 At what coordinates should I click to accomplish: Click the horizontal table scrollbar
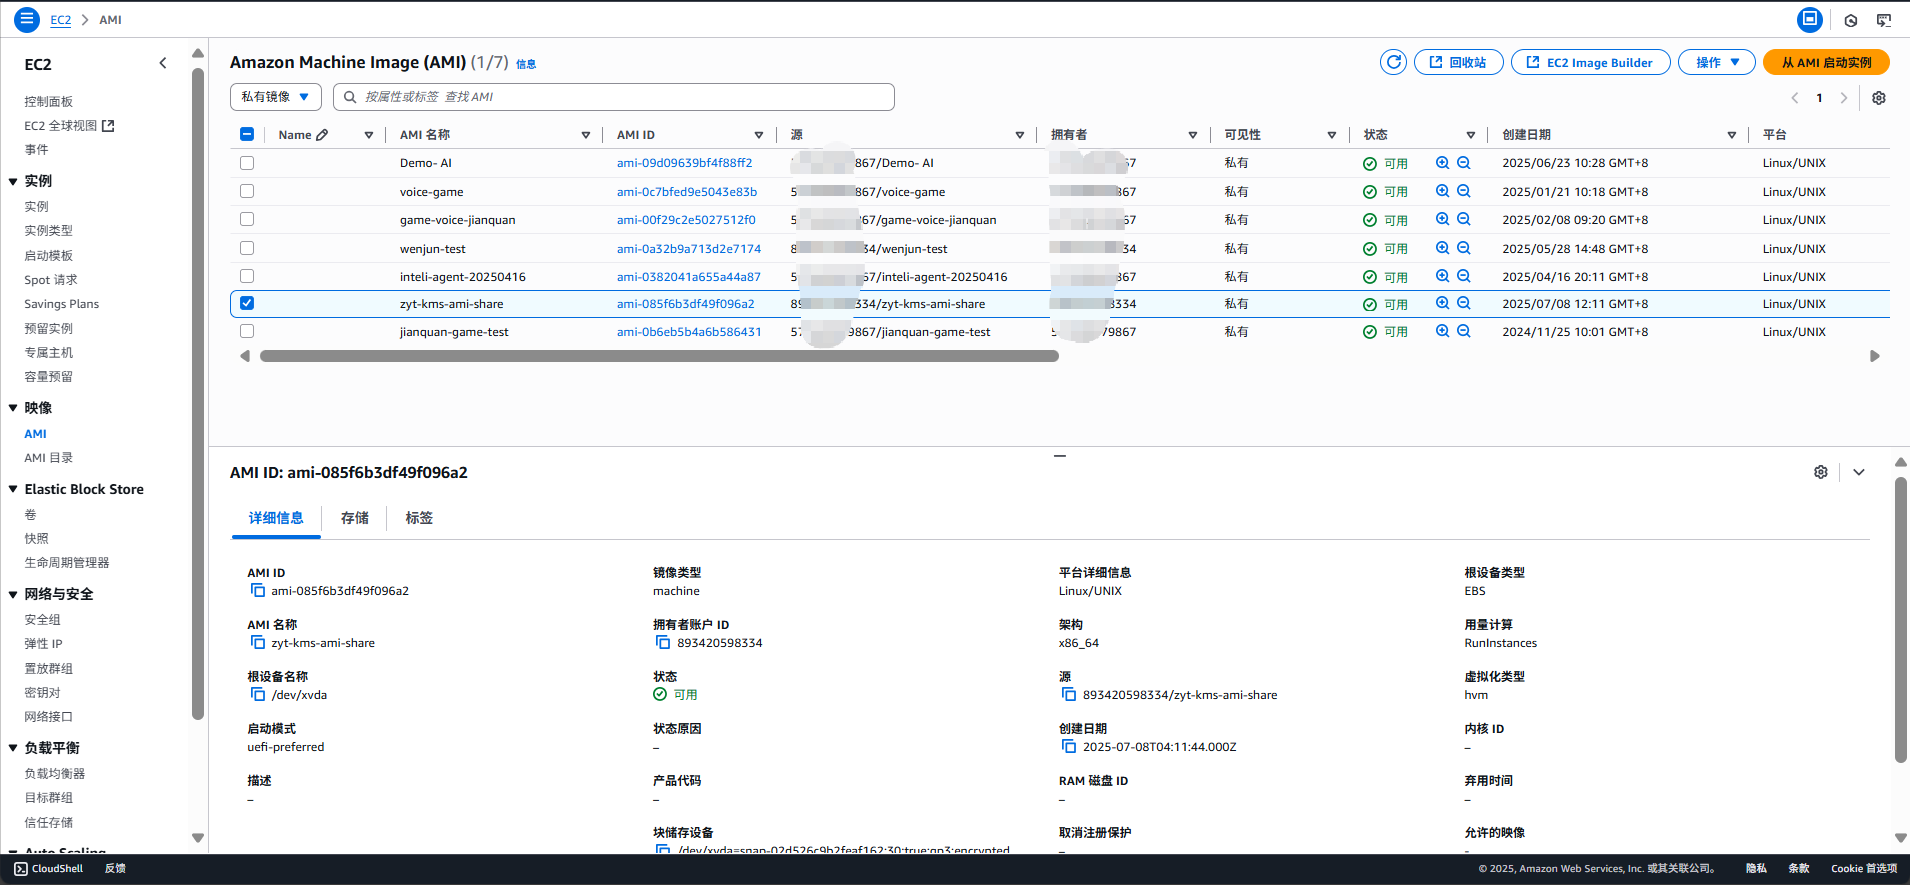(659, 356)
